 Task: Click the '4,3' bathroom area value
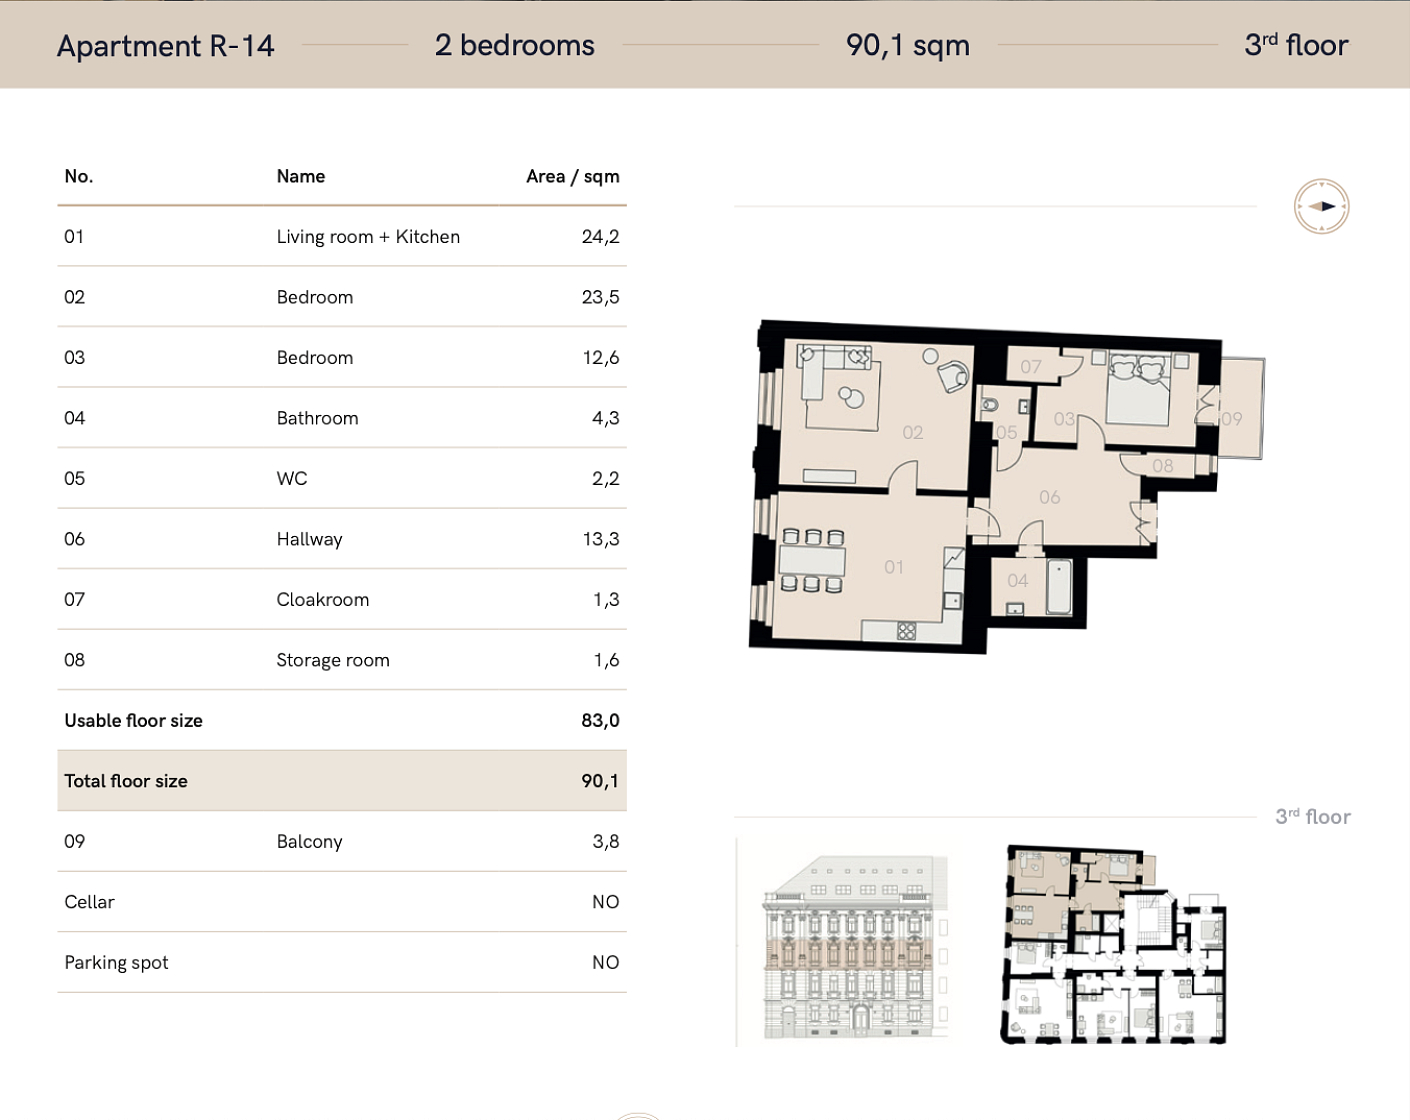coord(605,418)
